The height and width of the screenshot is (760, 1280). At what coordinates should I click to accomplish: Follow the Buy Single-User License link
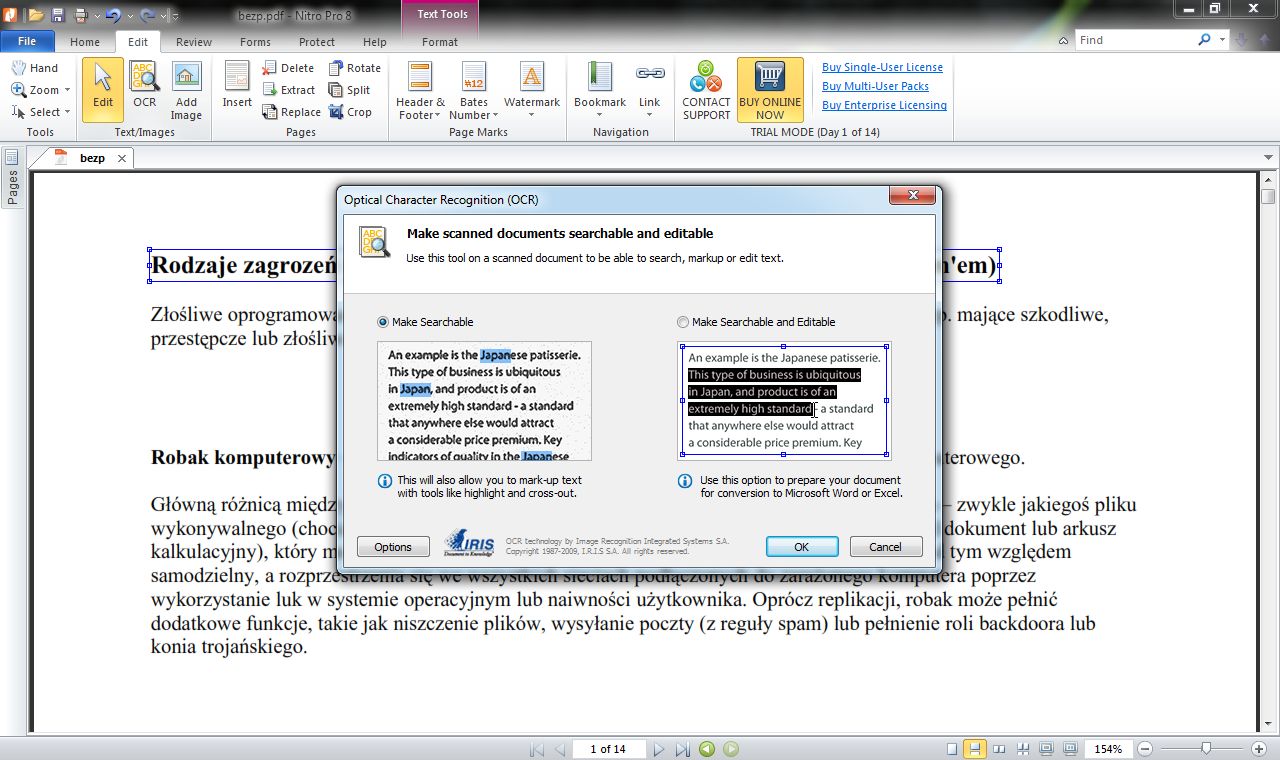pyautogui.click(x=882, y=67)
